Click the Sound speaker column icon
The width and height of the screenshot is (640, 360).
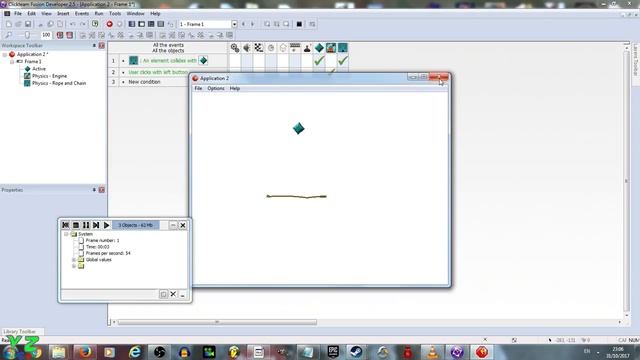[247, 48]
